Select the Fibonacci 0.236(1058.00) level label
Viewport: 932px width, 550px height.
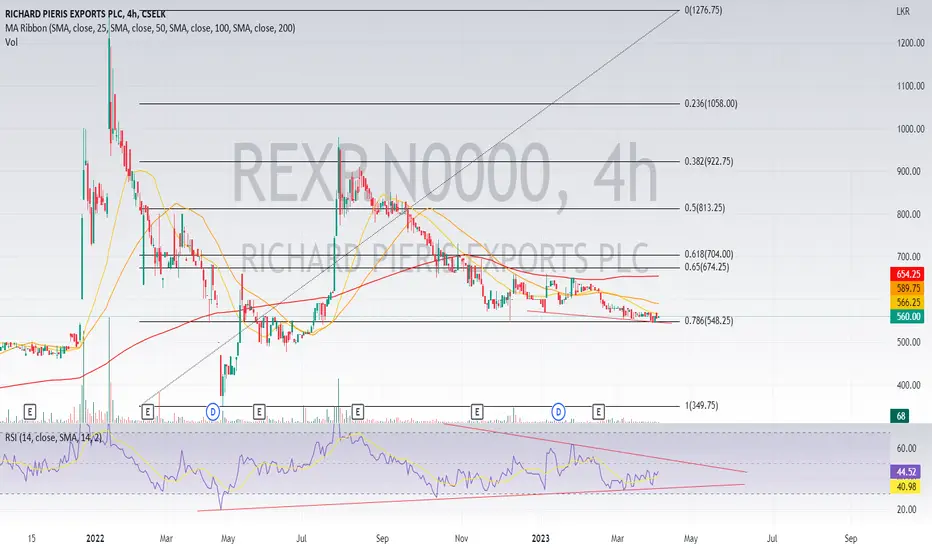711,103
